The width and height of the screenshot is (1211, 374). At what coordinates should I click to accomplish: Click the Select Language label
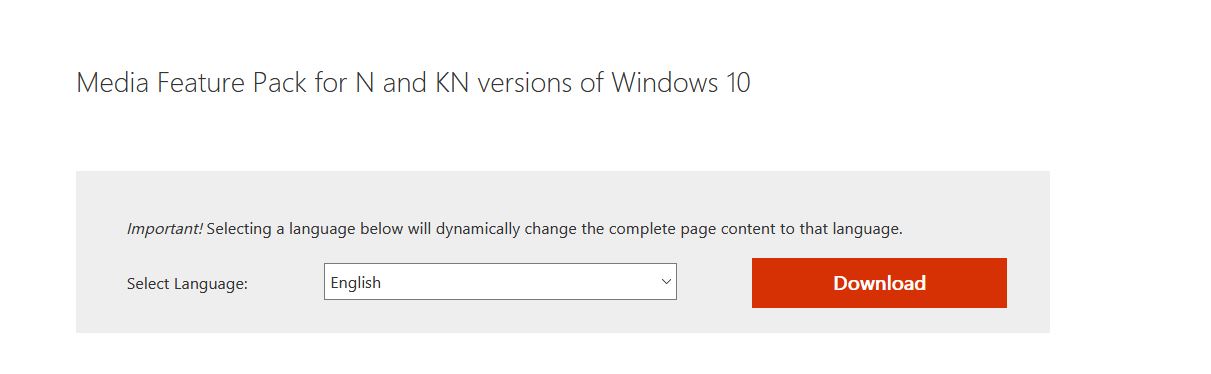click(x=187, y=284)
